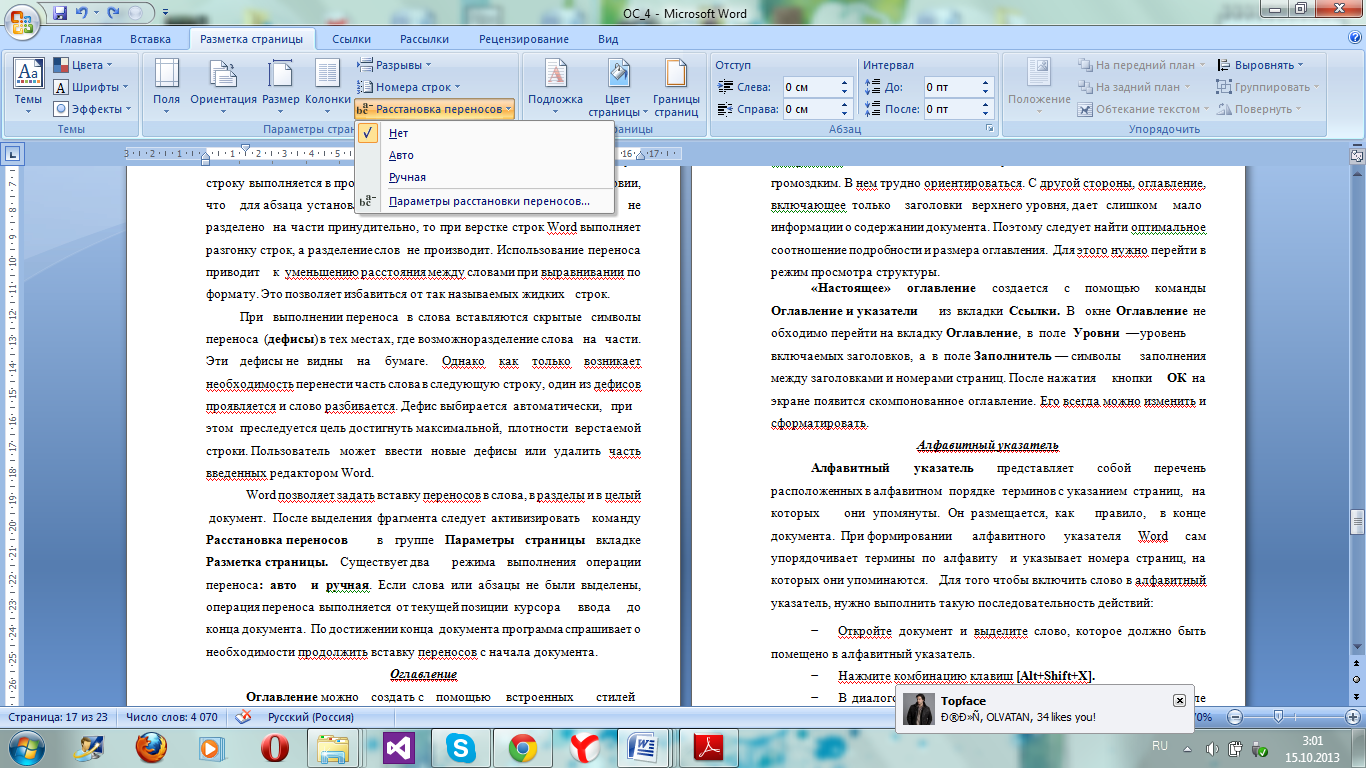Image resolution: width=1366 pixels, height=768 pixels.
Task: Click the spell-check proofing status icon
Action: tap(242, 717)
